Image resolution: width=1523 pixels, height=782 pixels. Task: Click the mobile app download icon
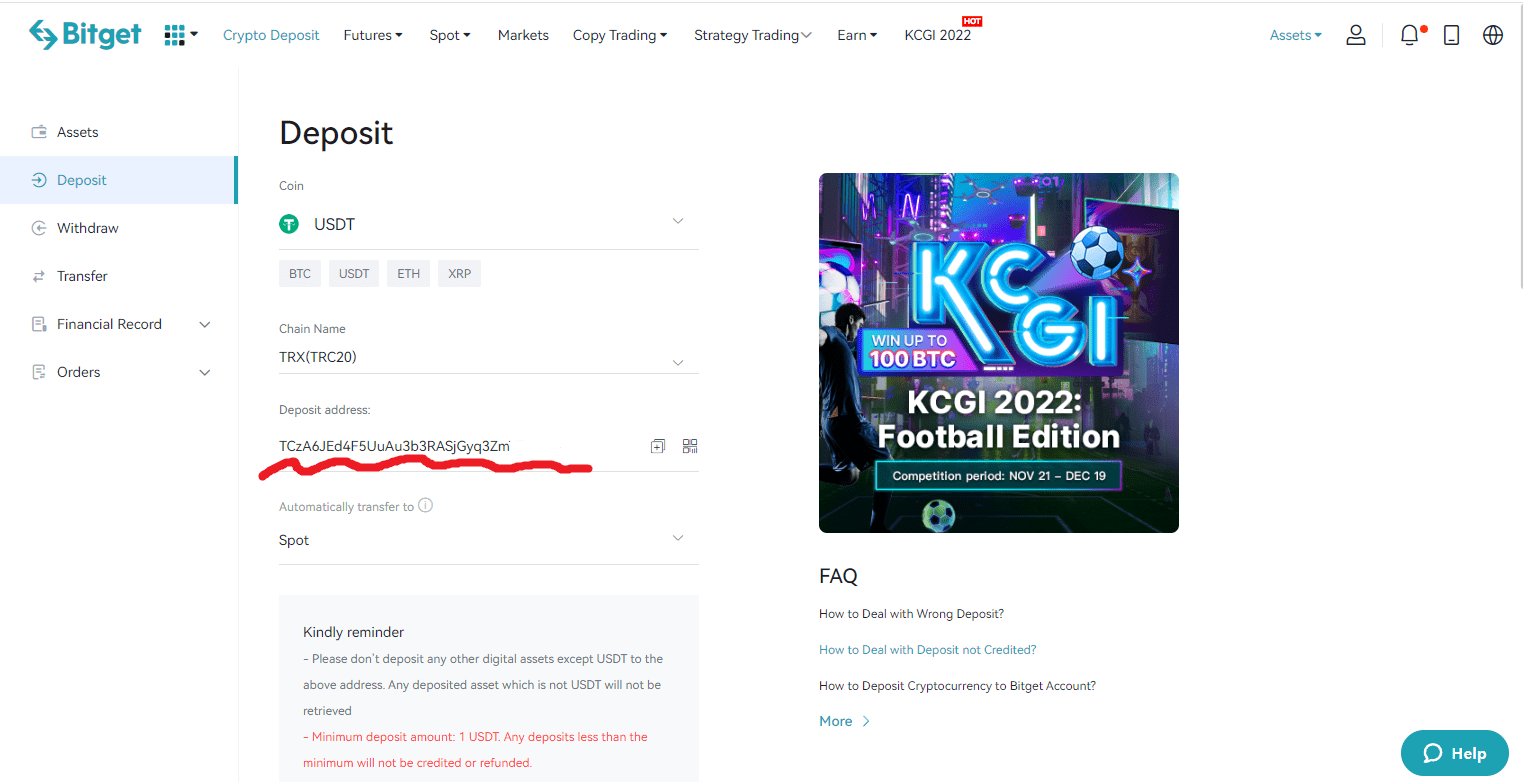1451,35
